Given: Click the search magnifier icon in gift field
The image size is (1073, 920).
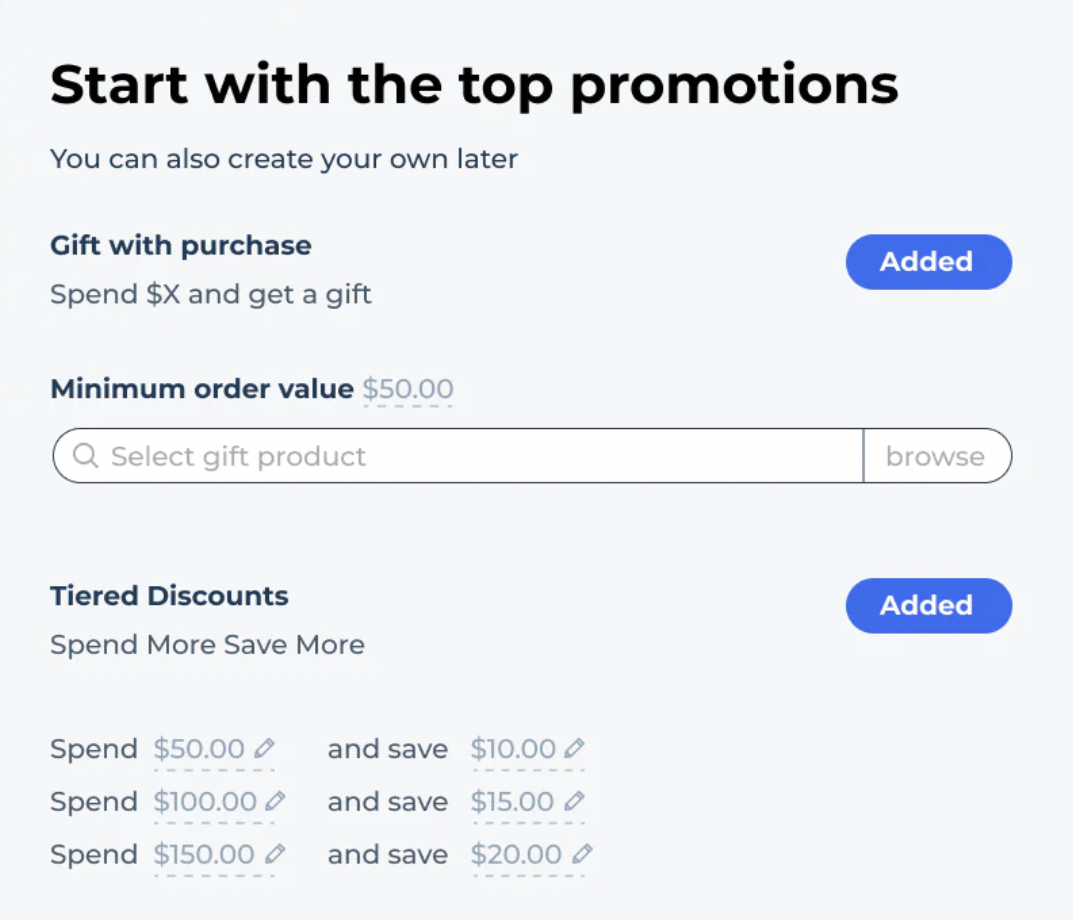Looking at the screenshot, I should (86, 457).
